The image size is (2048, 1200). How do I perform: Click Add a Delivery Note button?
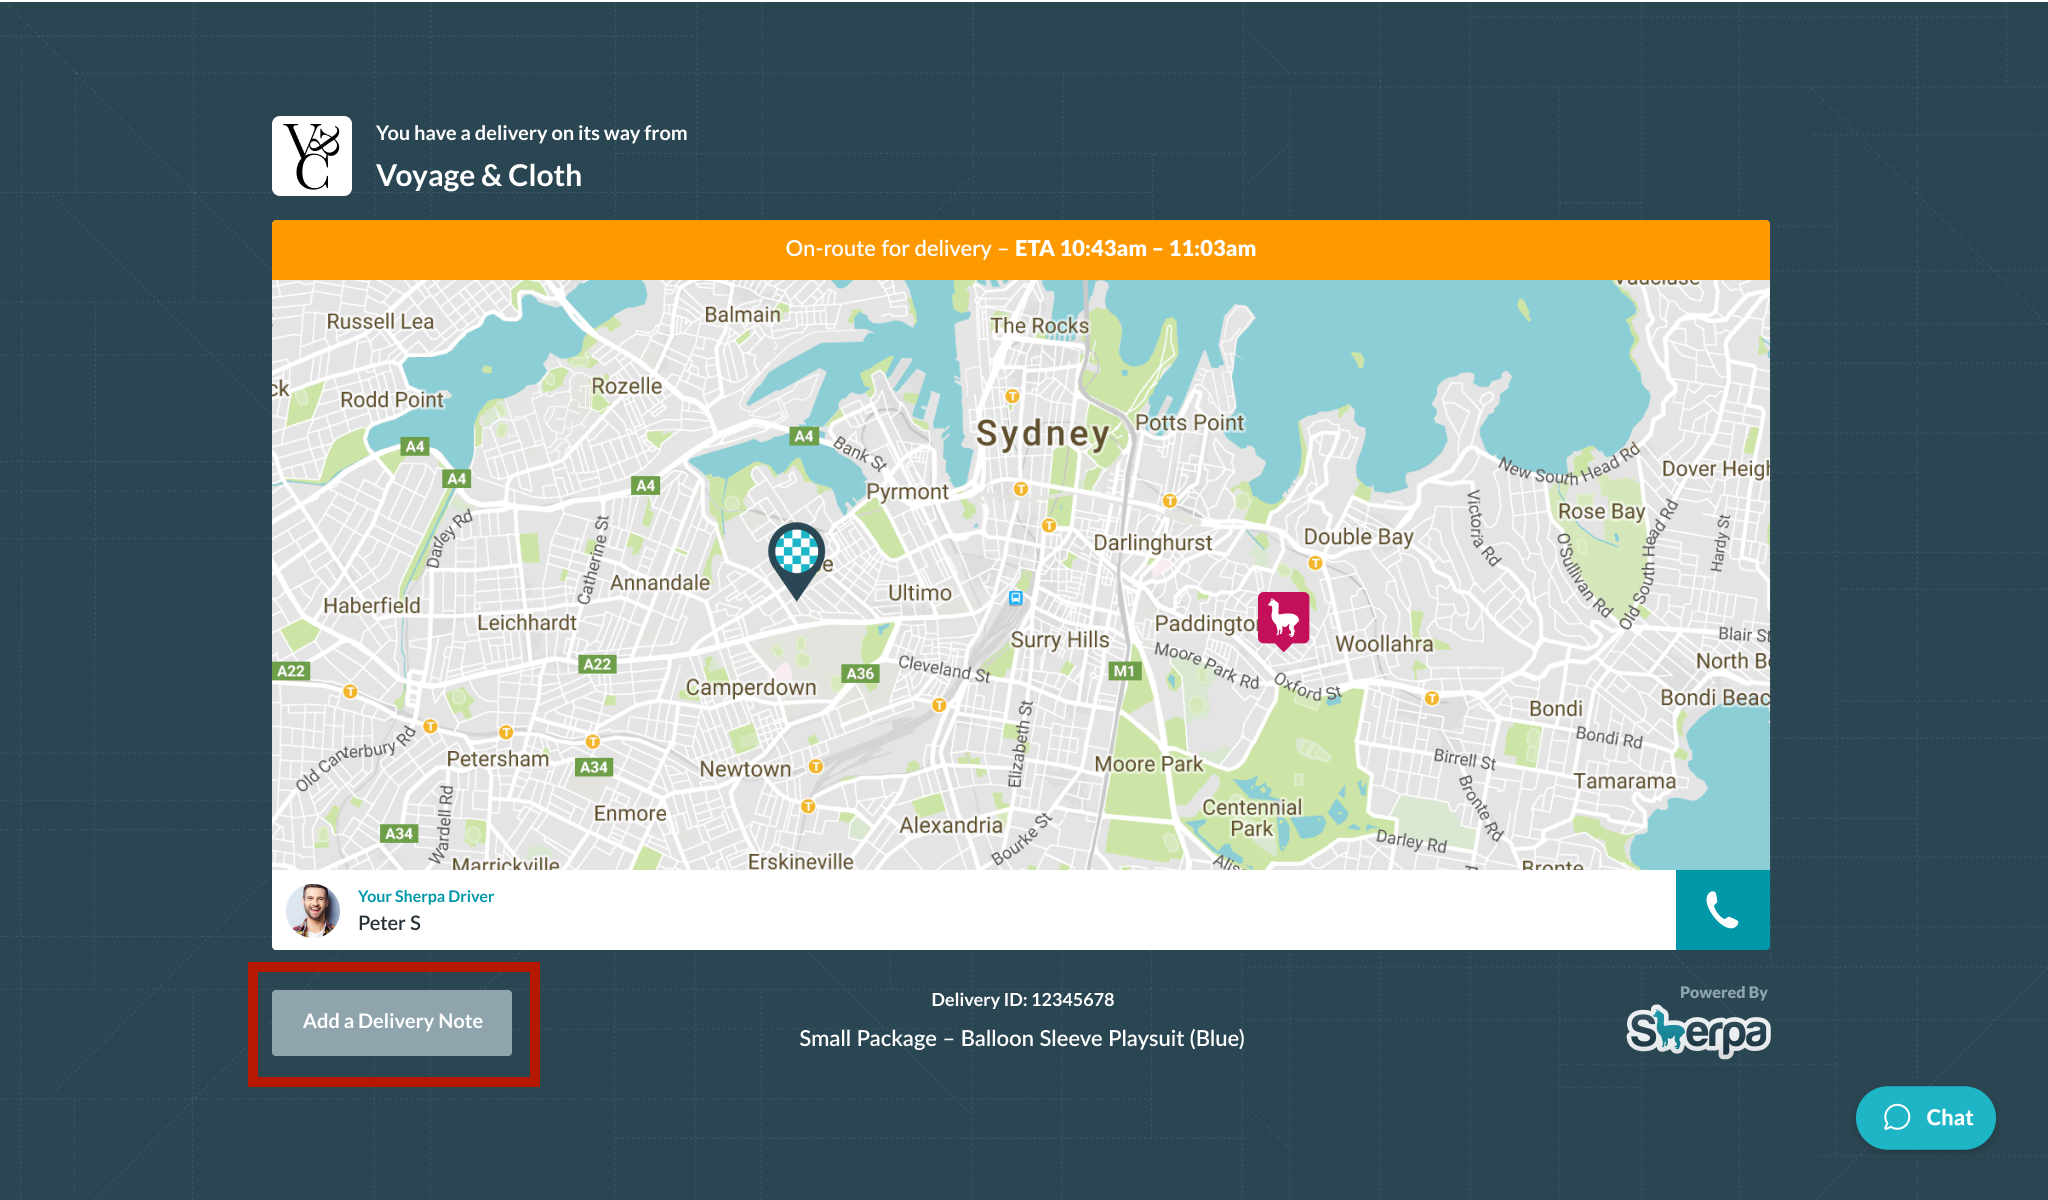392,1022
